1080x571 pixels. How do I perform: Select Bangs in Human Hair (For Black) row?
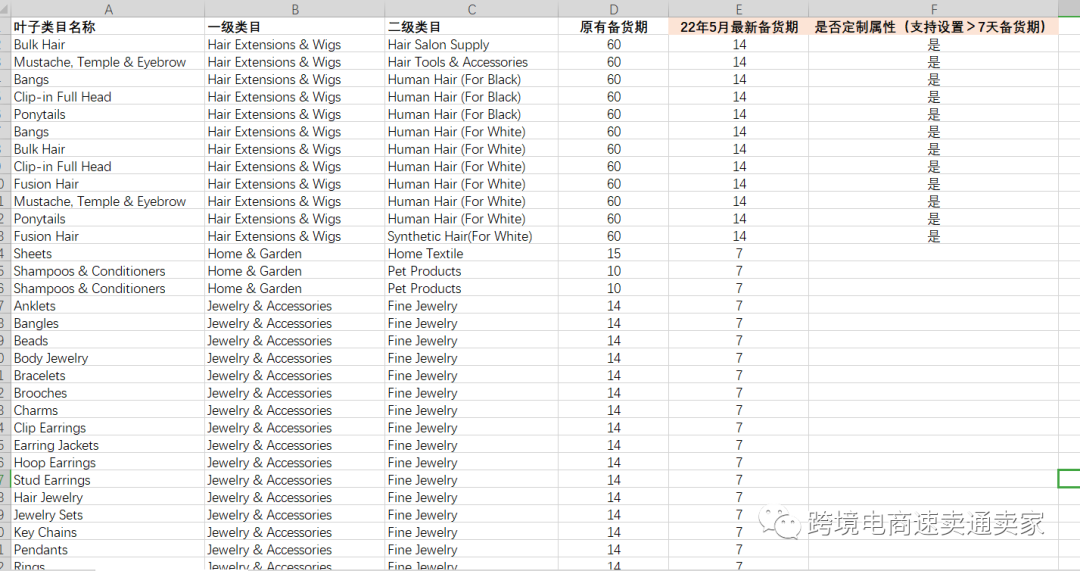108,79
